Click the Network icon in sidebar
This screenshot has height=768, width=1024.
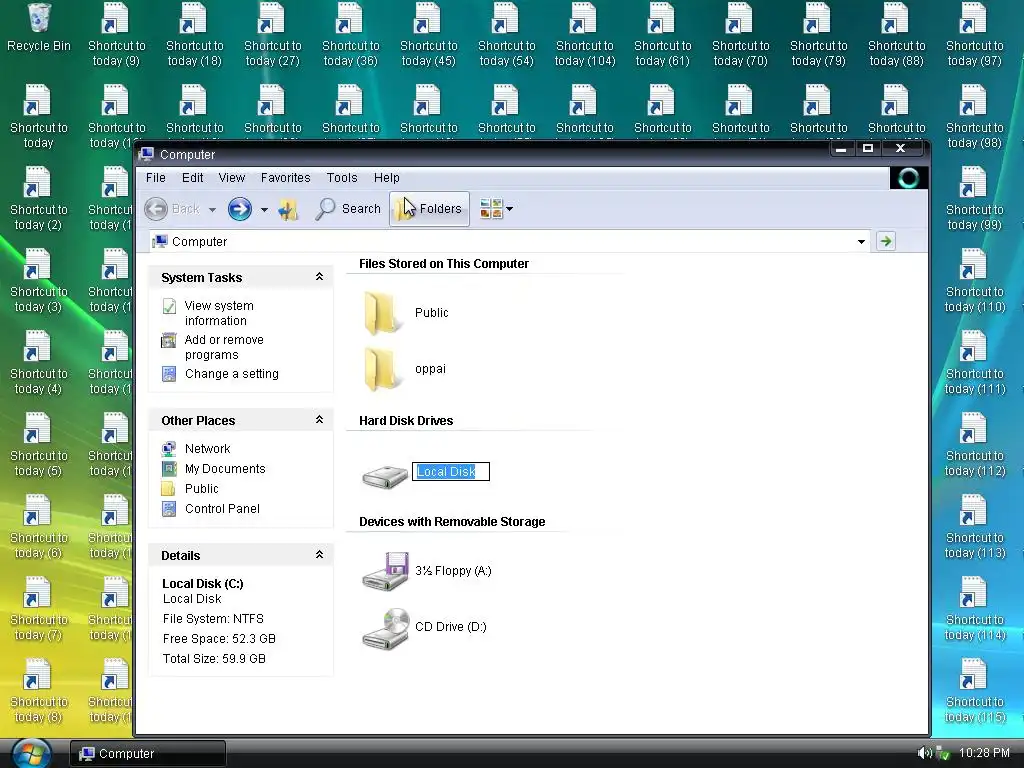(169, 449)
